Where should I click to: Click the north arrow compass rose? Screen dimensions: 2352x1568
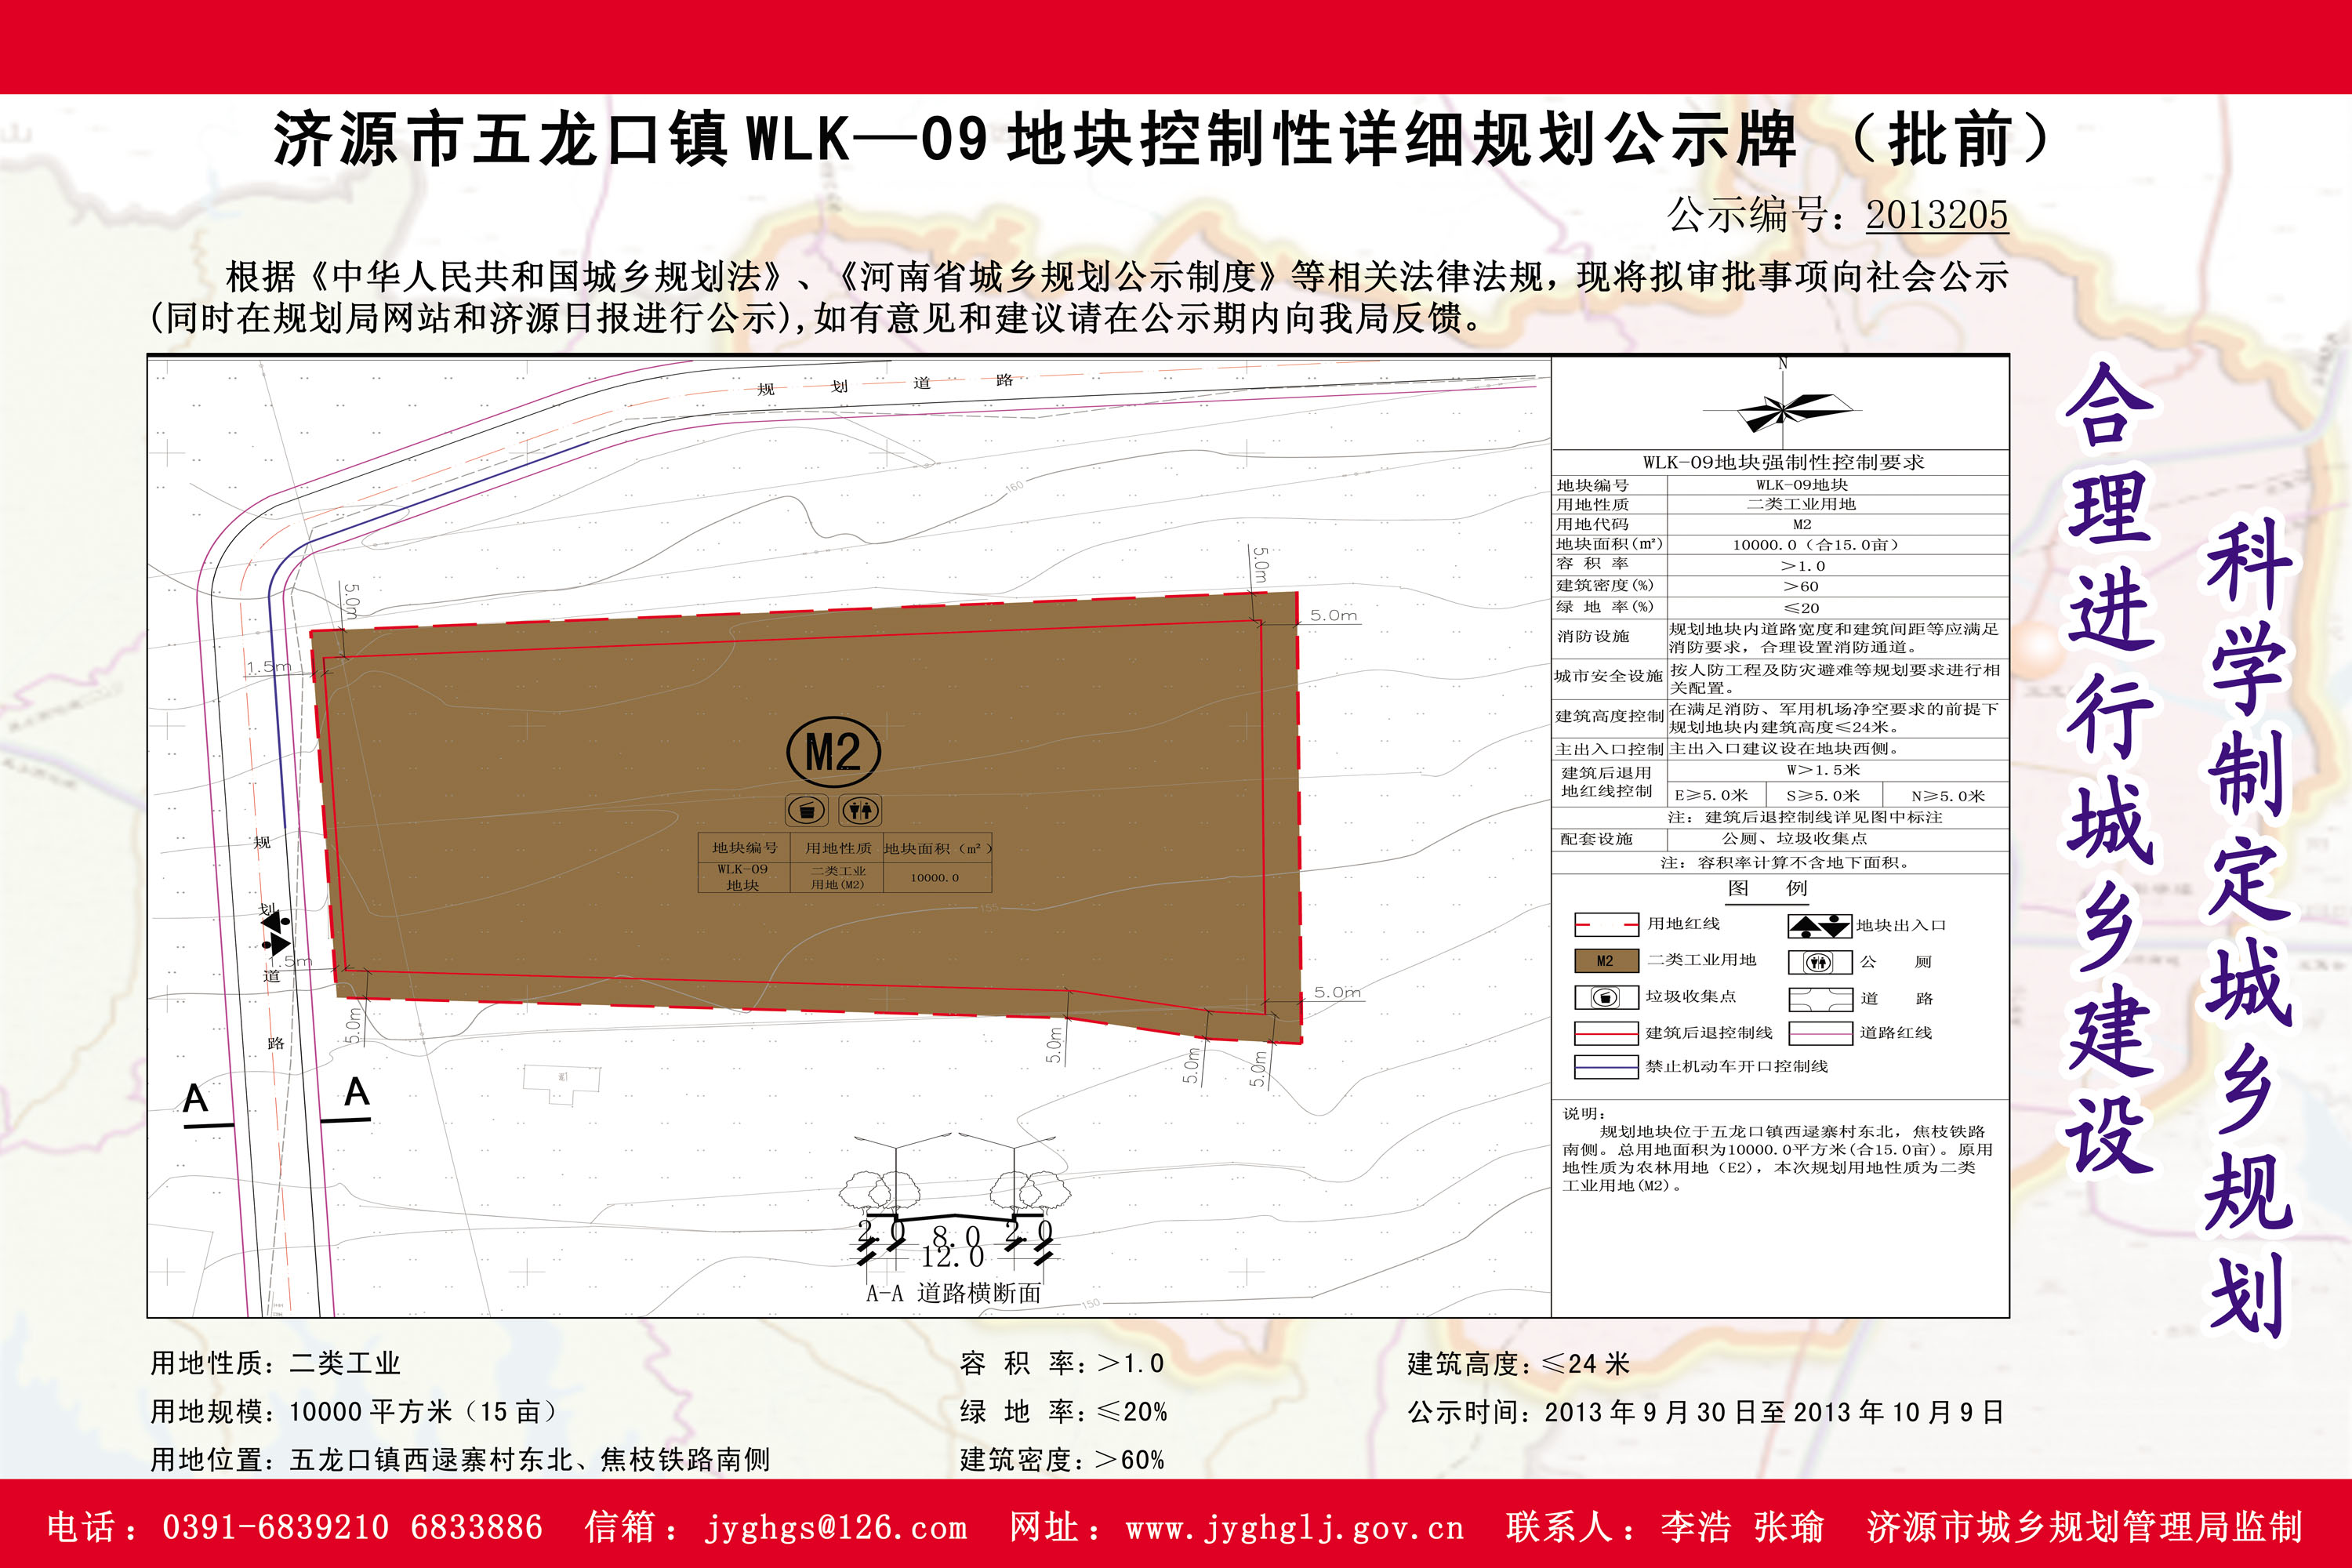pyautogui.click(x=1783, y=410)
